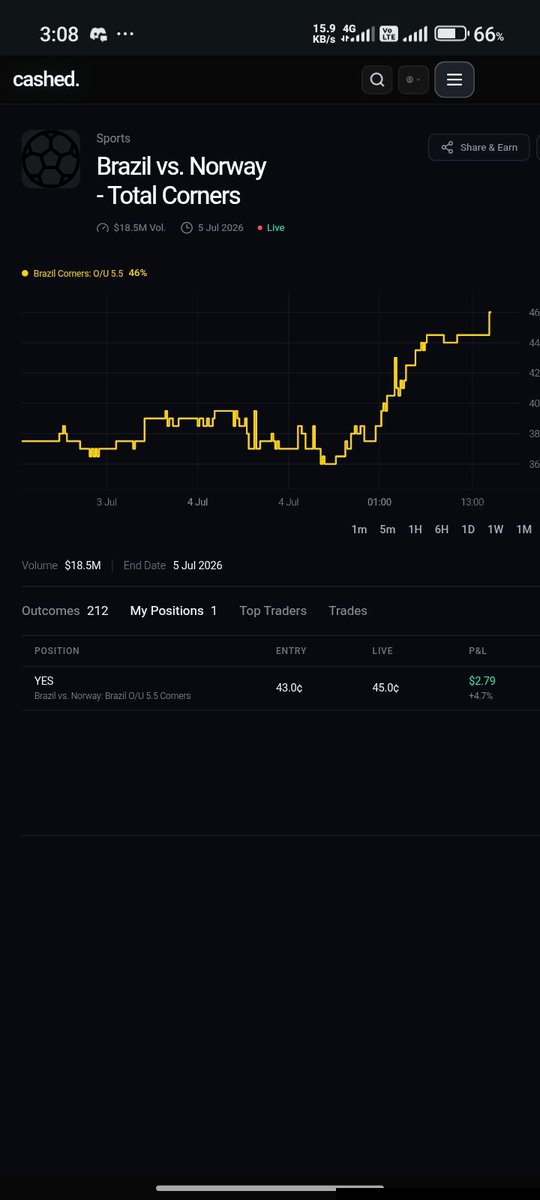The height and width of the screenshot is (1200, 540).
Task: Select the 5m chart interval
Action: (387, 529)
